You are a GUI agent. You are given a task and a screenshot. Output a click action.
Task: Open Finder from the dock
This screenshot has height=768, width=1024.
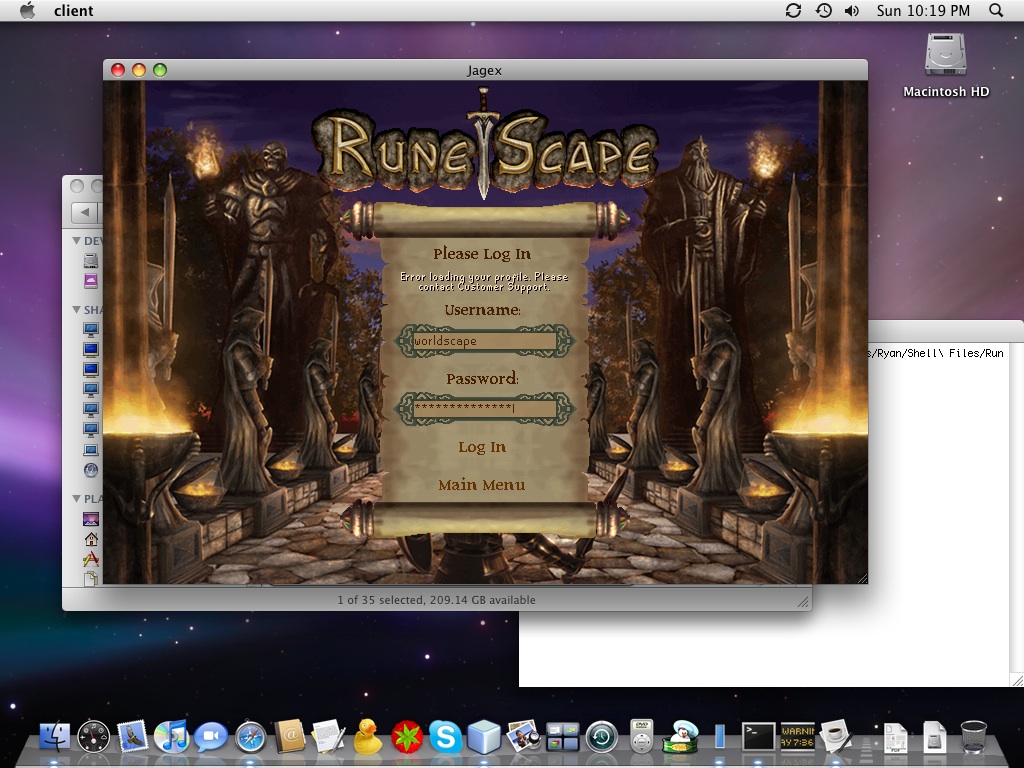[x=56, y=737]
